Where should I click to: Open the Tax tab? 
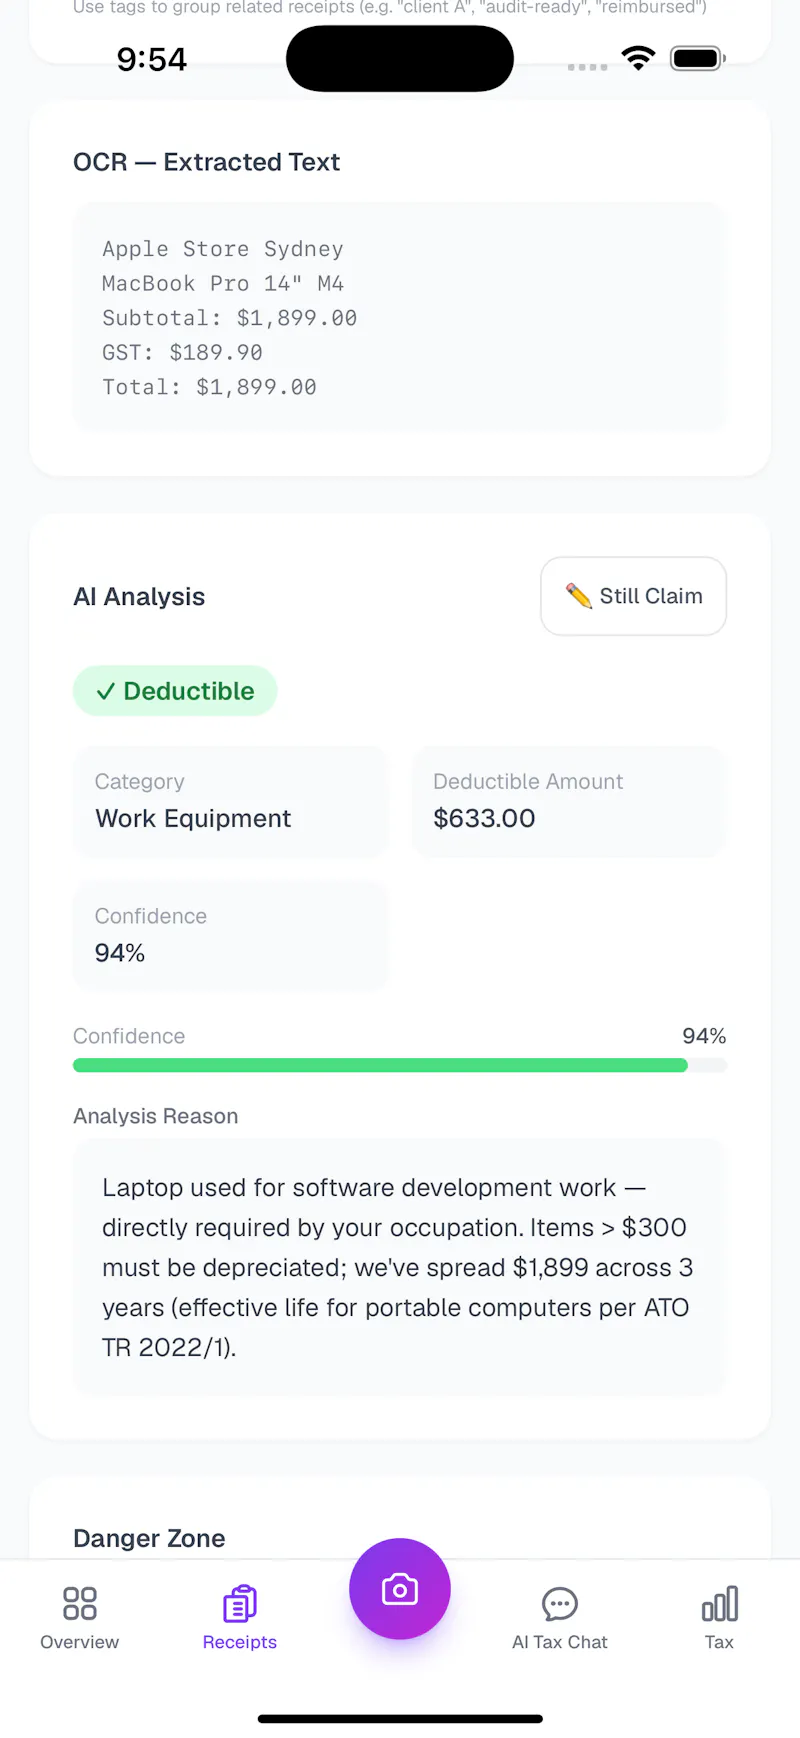719,1617
